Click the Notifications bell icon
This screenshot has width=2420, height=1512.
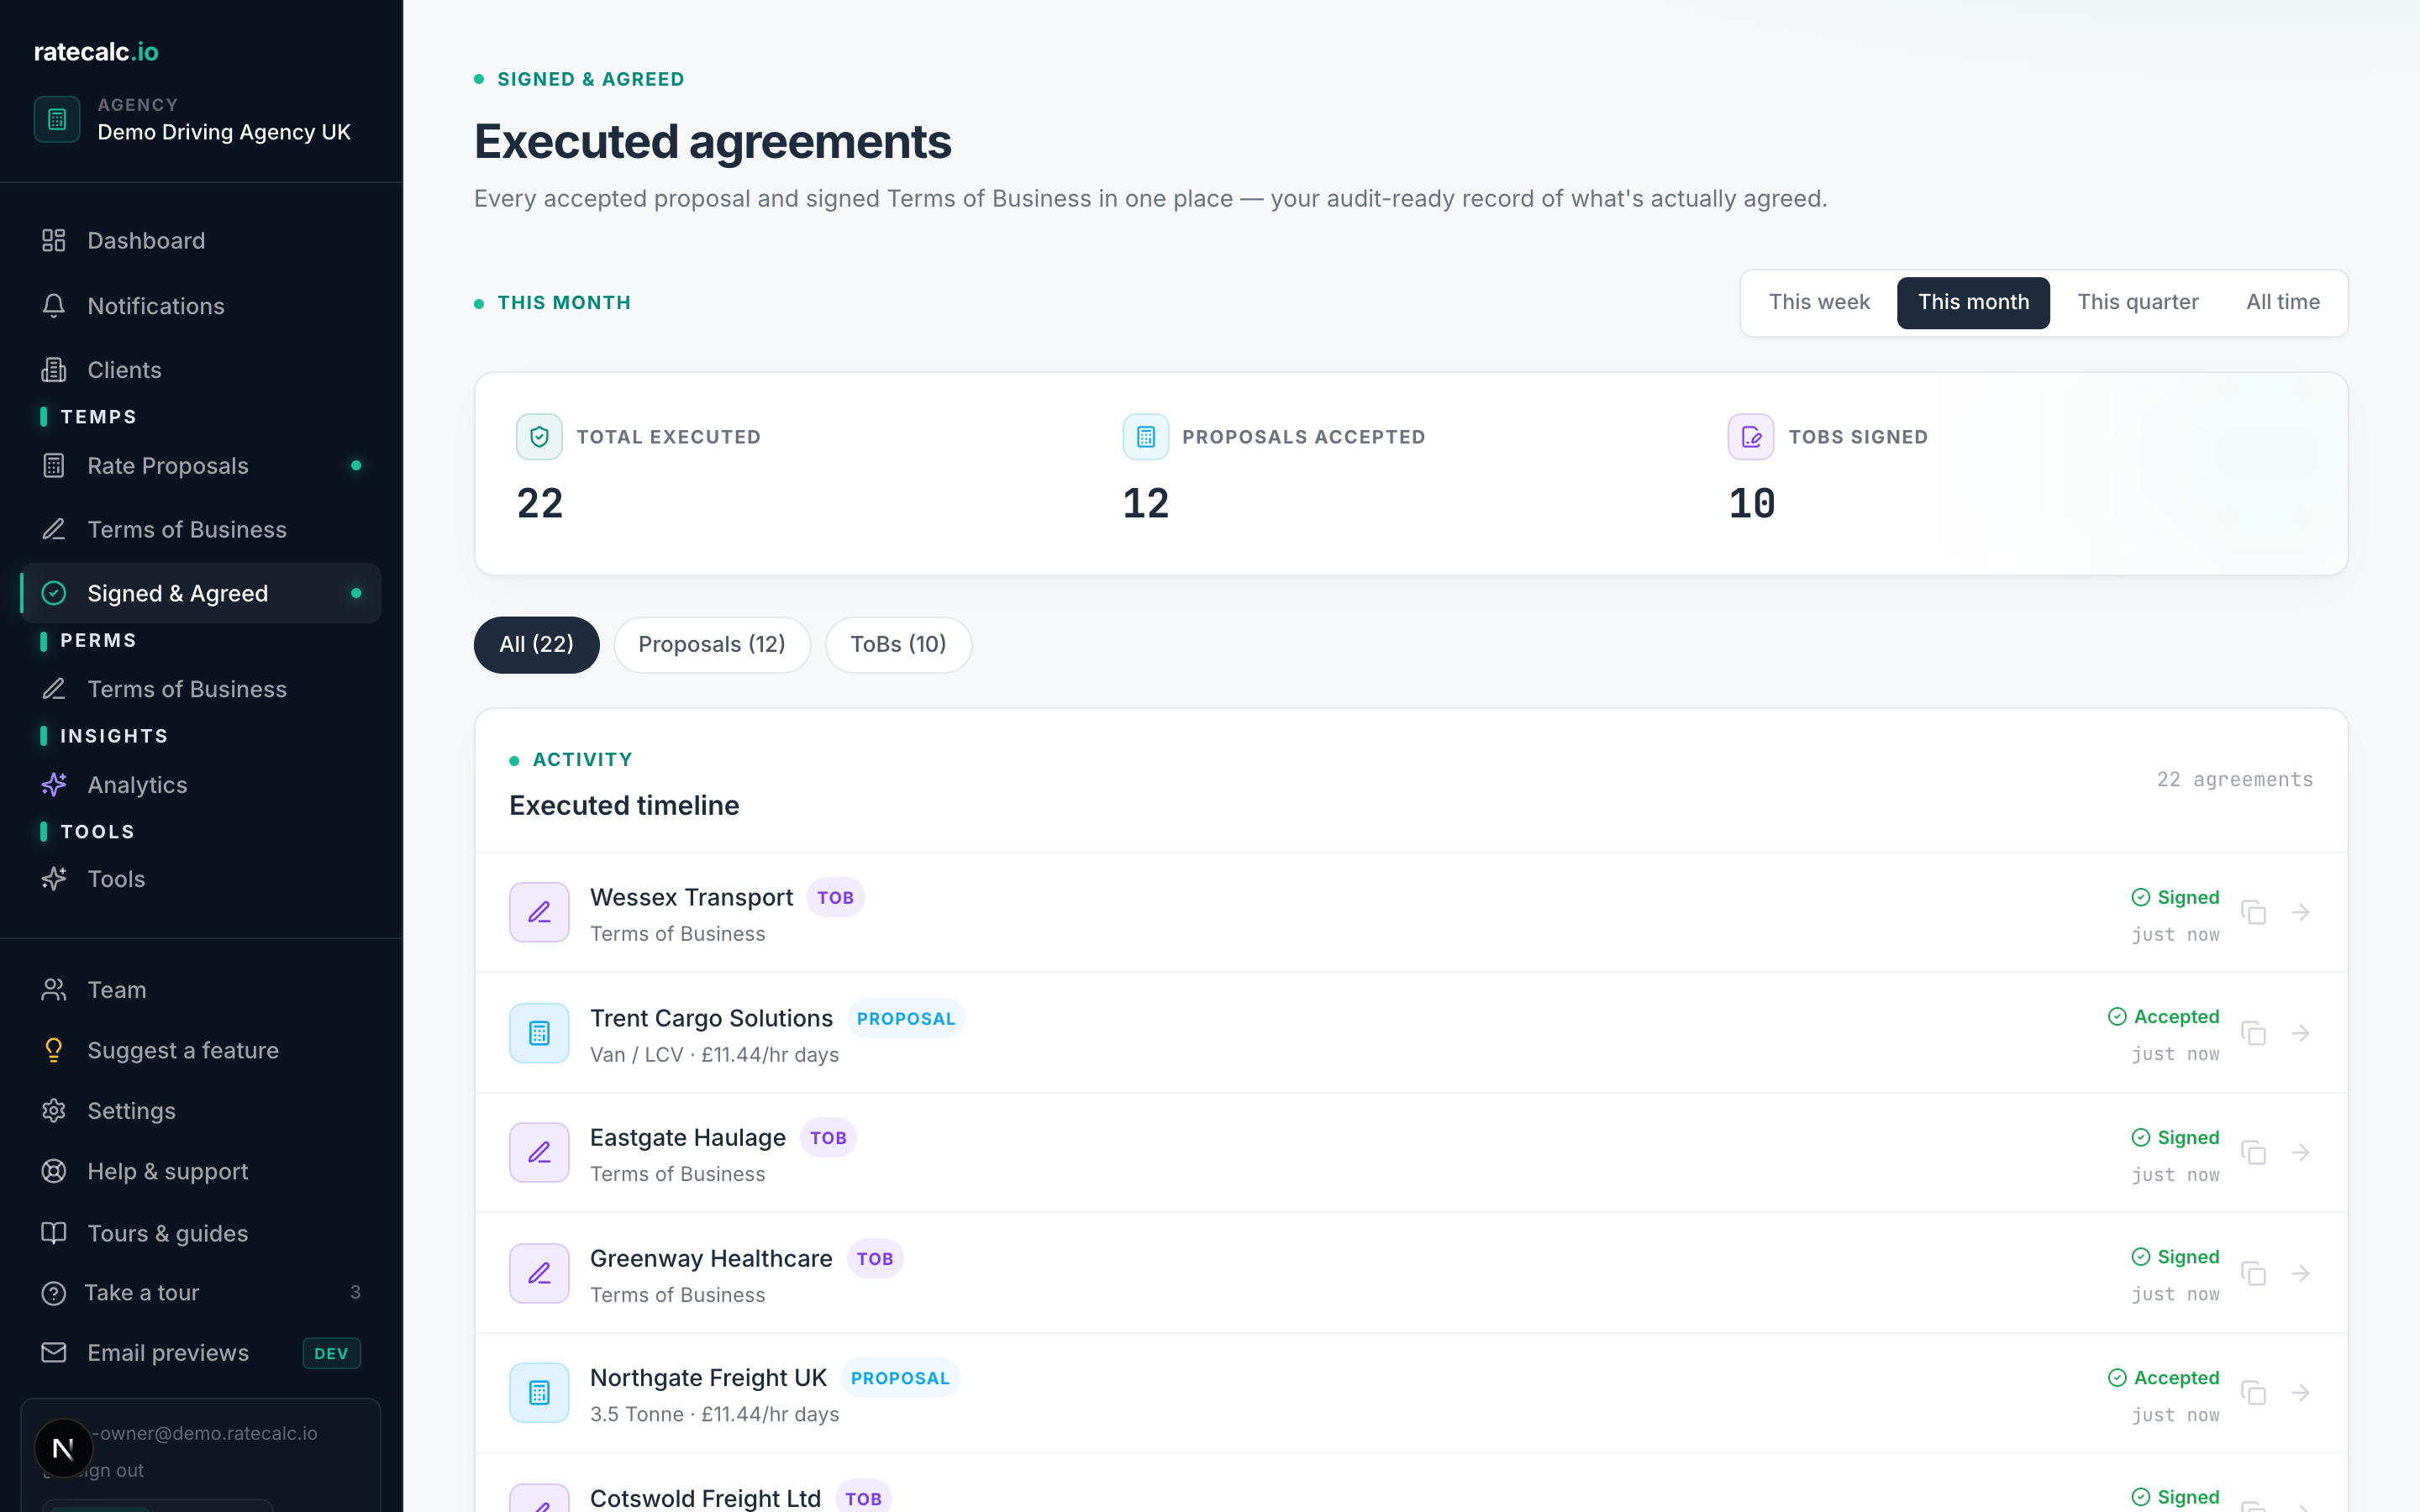click(54, 306)
